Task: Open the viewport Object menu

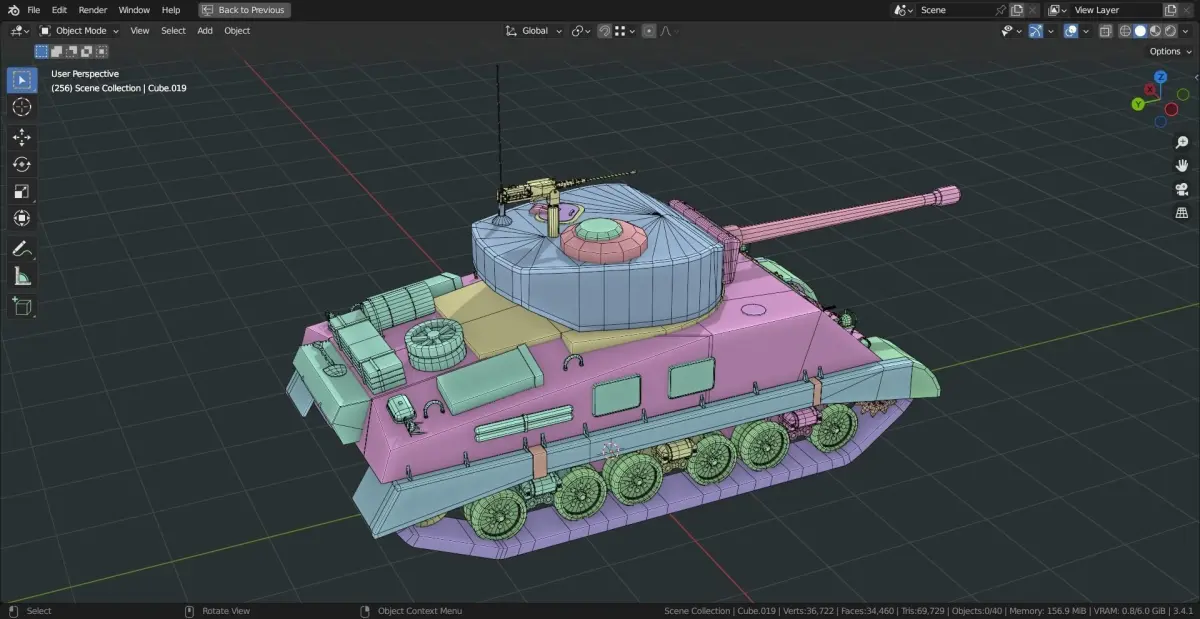Action: click(237, 31)
